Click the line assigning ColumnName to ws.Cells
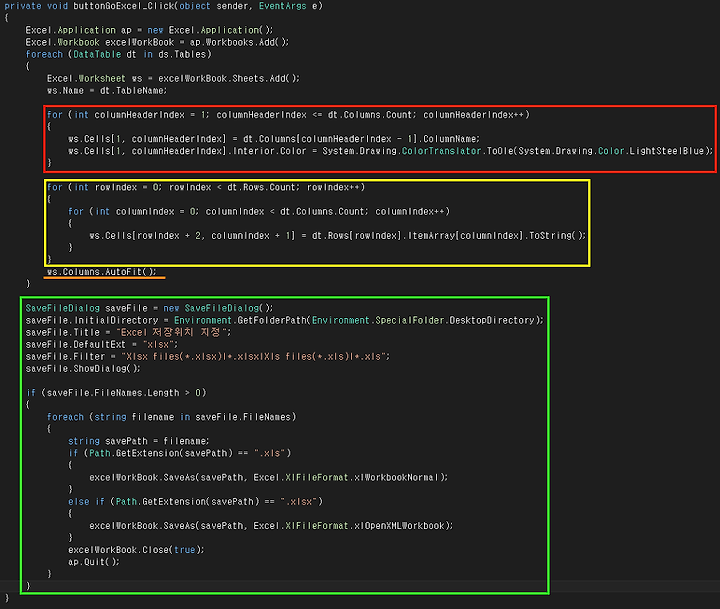This screenshot has width=720, height=609. pos(274,139)
